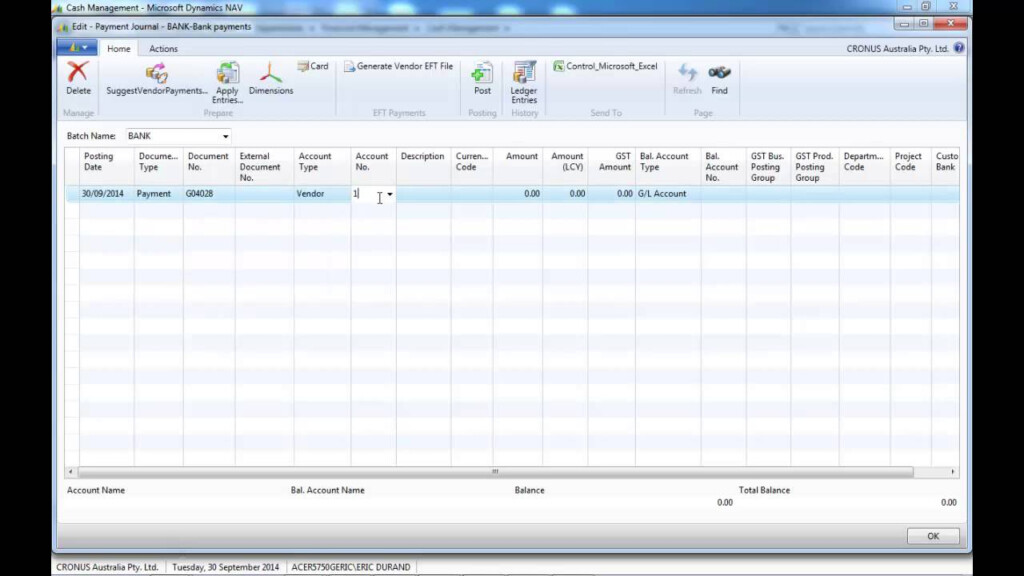Click the Amount (LCY) column header

[x=566, y=167]
